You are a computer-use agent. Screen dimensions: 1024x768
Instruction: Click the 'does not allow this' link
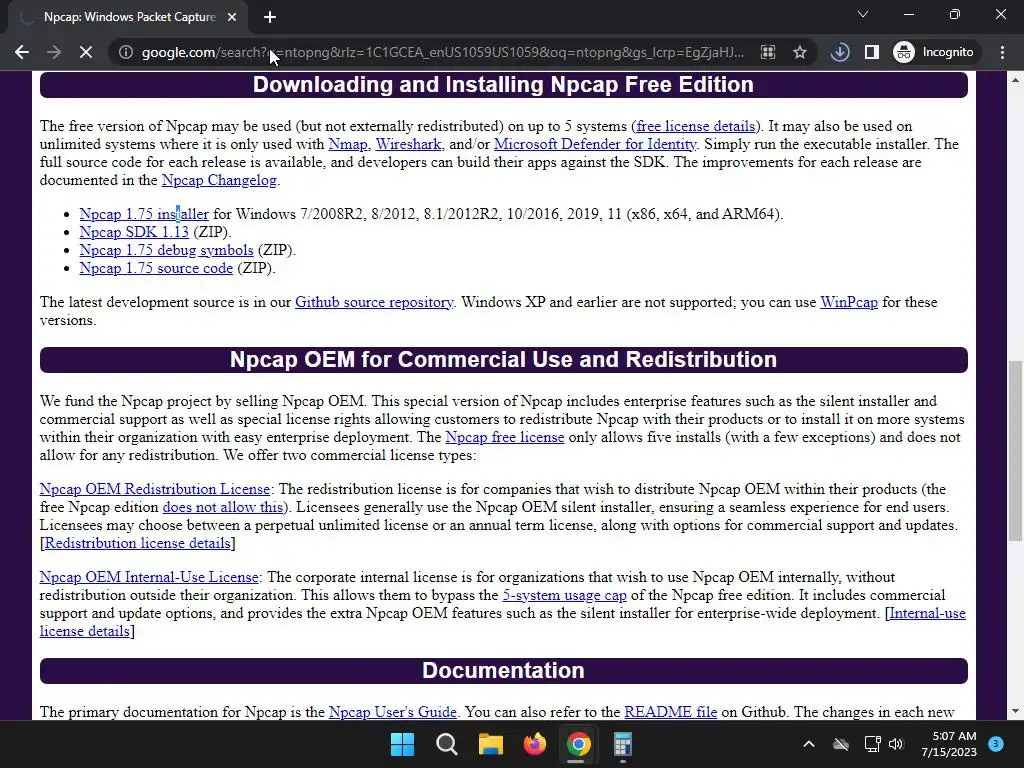tap(223, 507)
